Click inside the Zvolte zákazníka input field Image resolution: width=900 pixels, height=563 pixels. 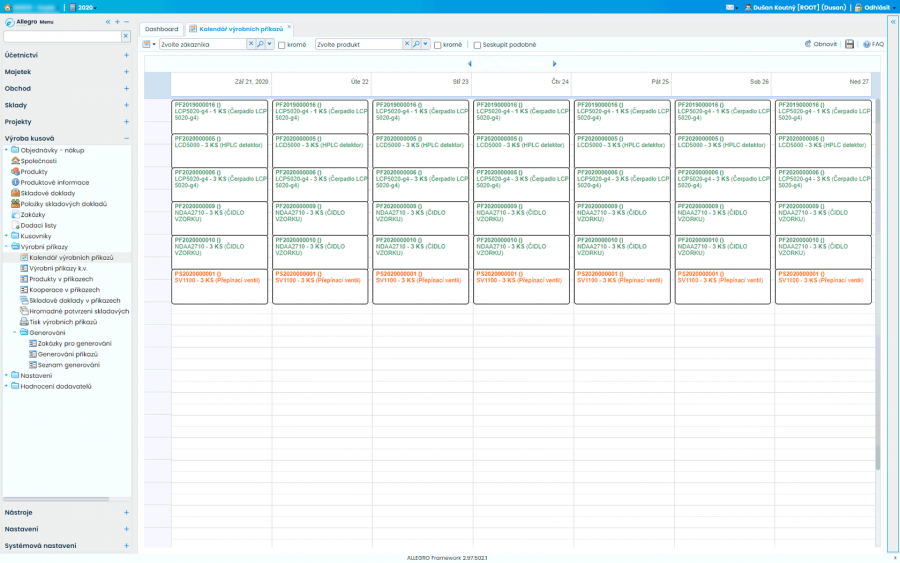tap(200, 44)
